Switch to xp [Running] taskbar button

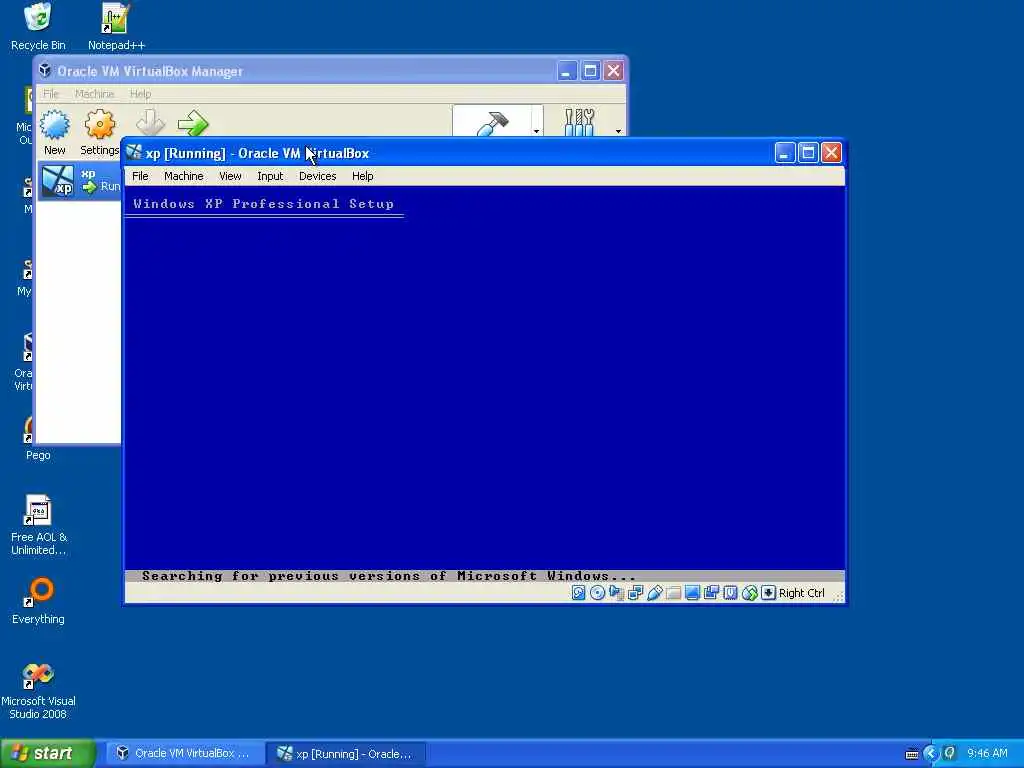click(x=346, y=754)
